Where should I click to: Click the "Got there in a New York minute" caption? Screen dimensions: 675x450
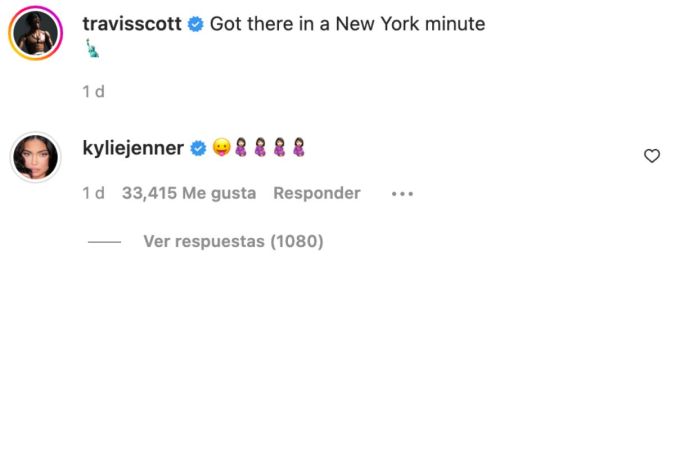point(347,24)
